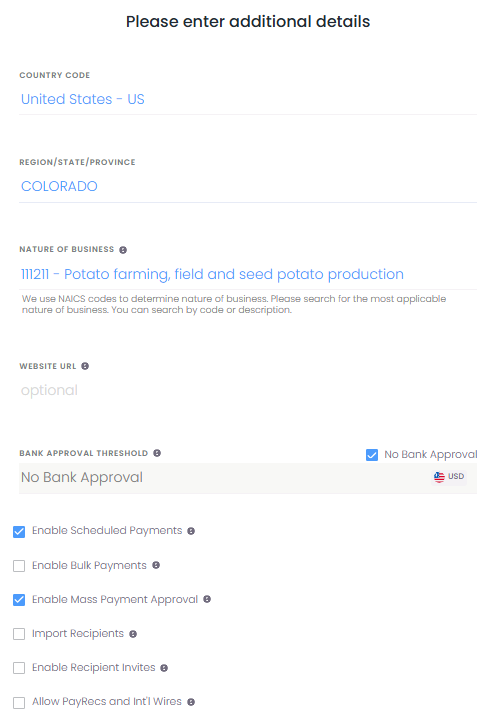
Task: Uncheck Enable Mass Payment Approval
Action: coord(19,600)
